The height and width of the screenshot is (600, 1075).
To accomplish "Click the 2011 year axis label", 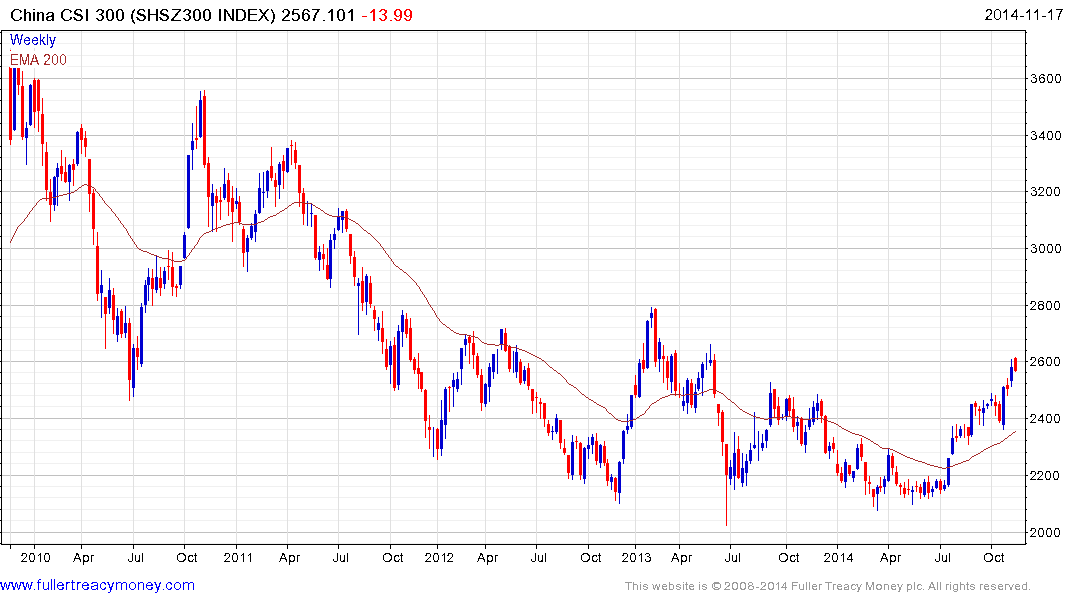I will tap(238, 557).
